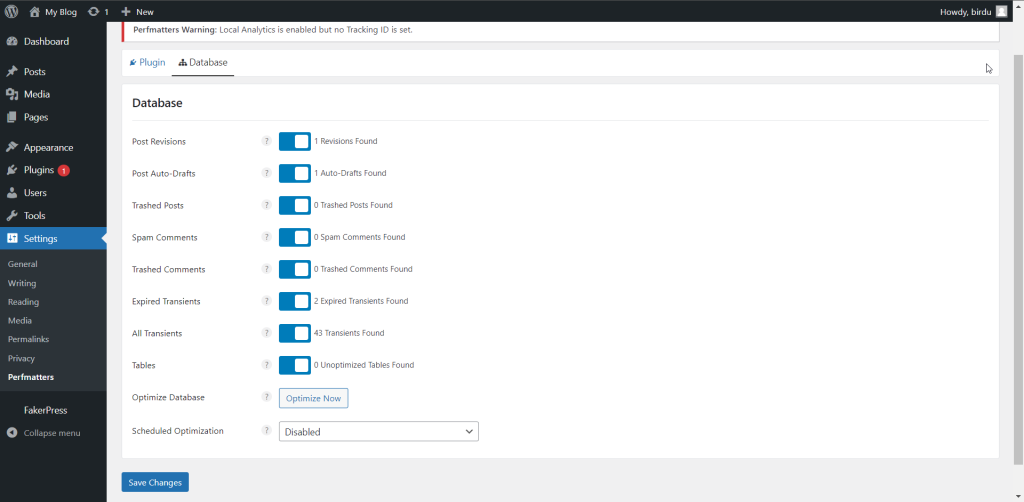Viewport: 1024px width, 502px height.
Task: Click the Collapse menu arrow icon
Action: (12, 432)
